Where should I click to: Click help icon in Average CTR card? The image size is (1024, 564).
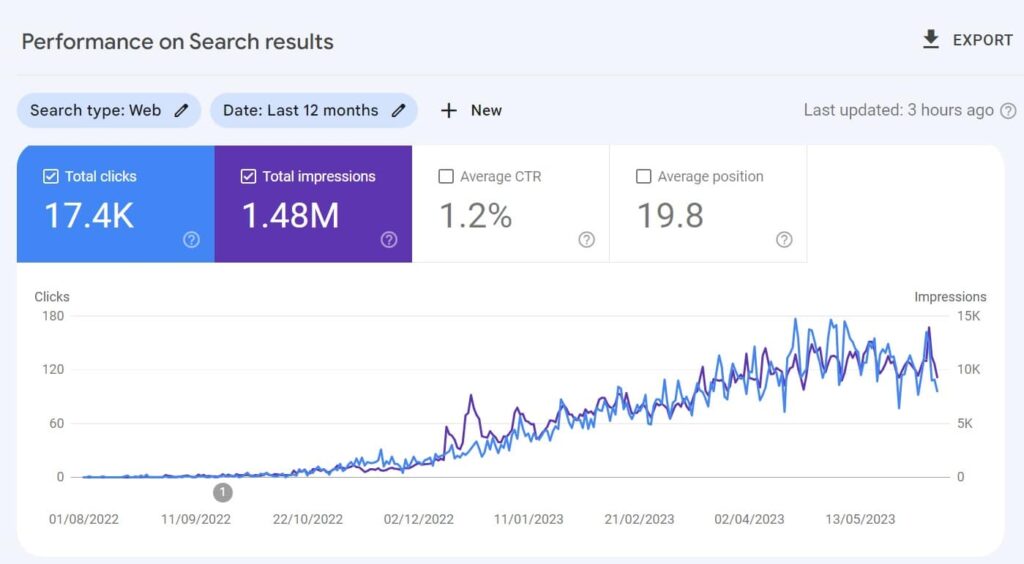[x=586, y=240]
